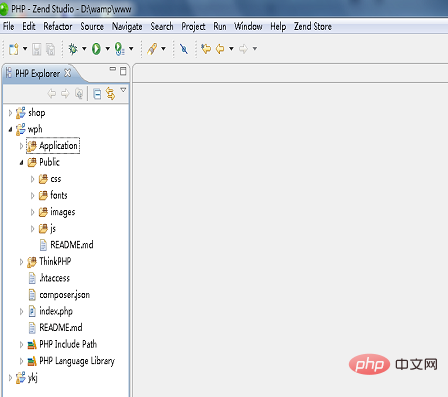448x397 pixels.
Task: Click the Save disk toolbar icon
Action: (36, 49)
